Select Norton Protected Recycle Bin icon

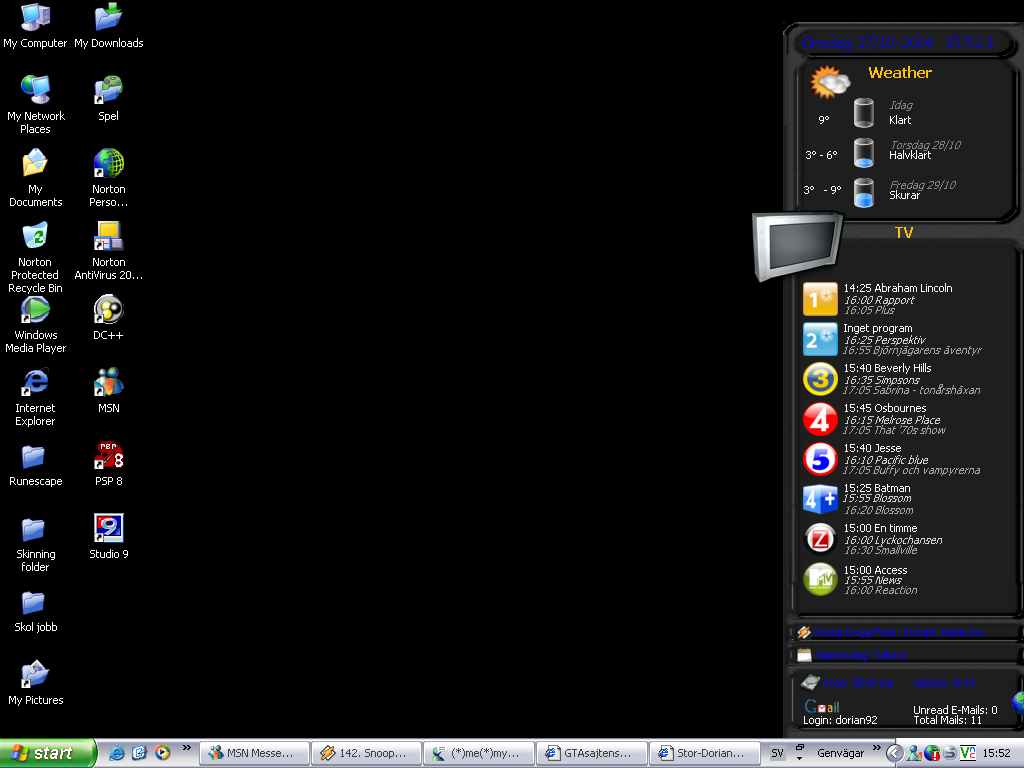(35, 257)
